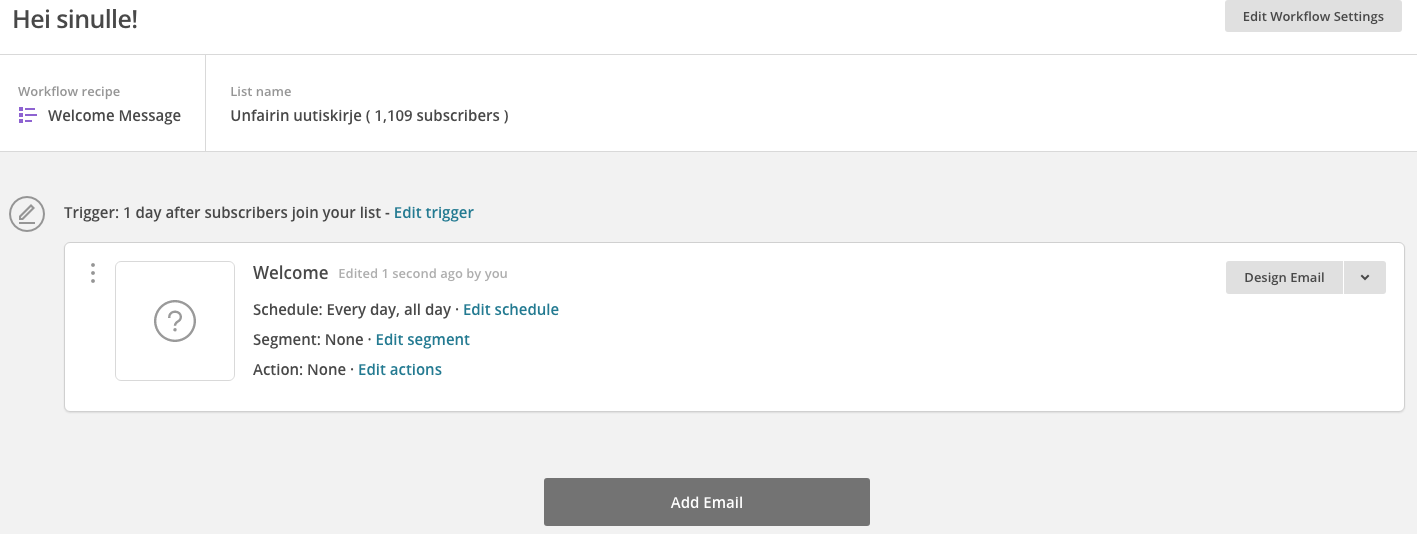Open the three-dot menu on the Welcome email
1417x534 pixels.
[93, 273]
